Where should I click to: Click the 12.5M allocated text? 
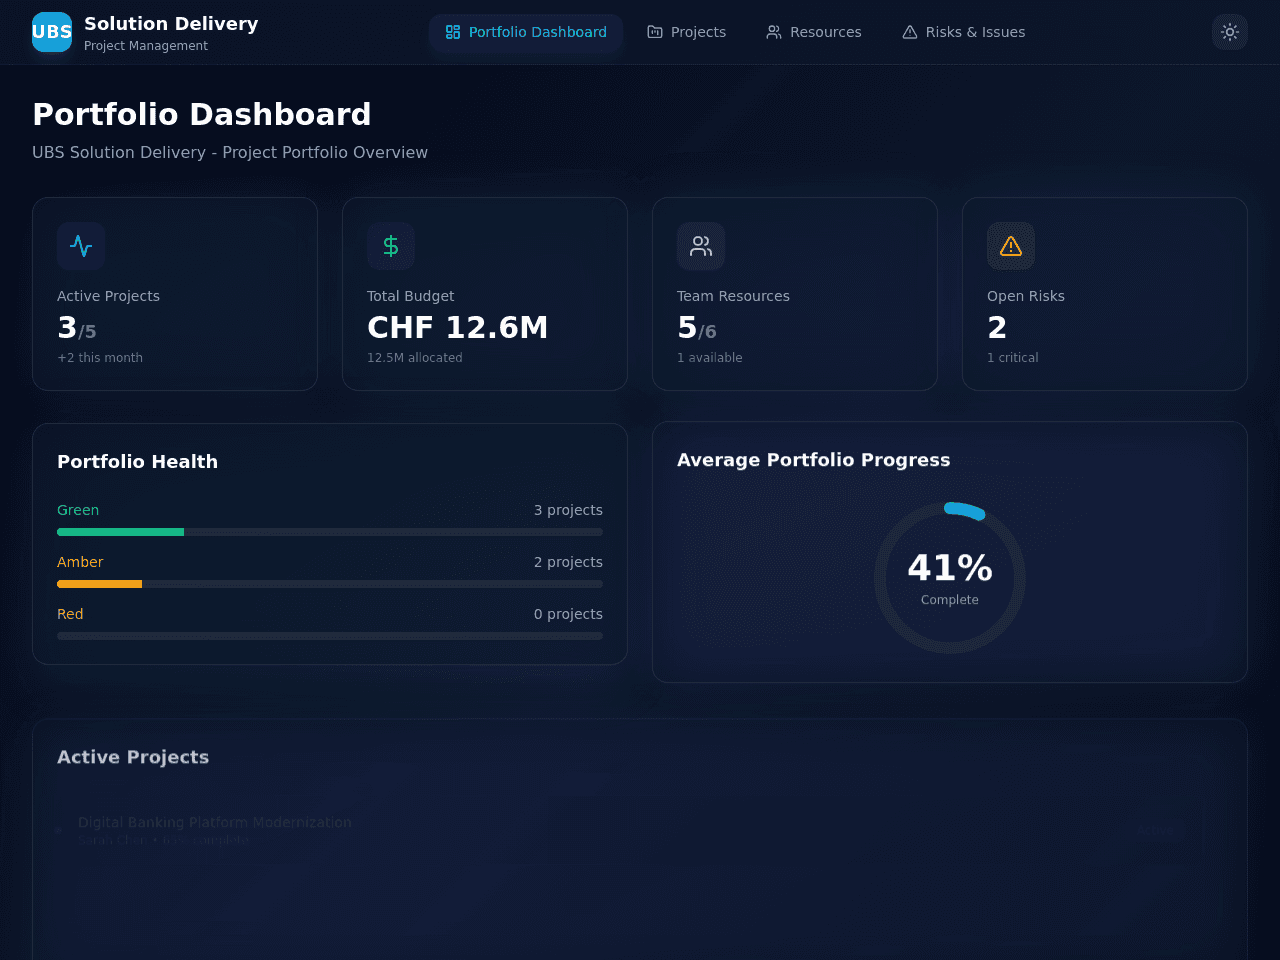pos(414,358)
